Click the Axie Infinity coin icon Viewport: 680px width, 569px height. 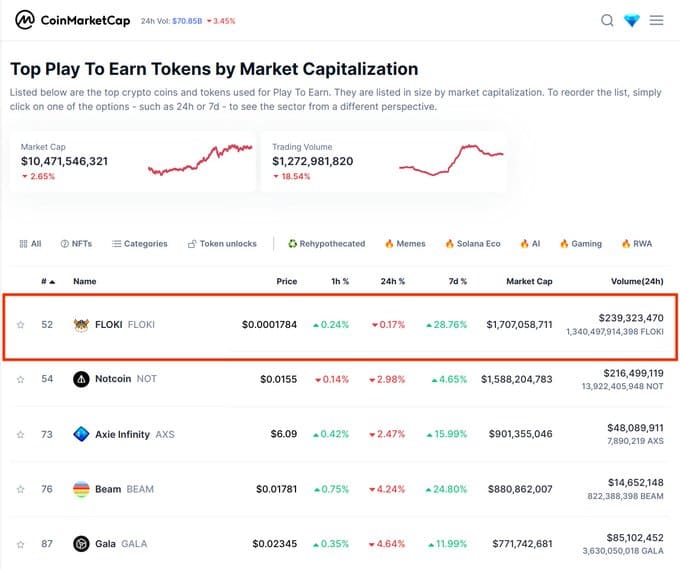click(x=81, y=434)
